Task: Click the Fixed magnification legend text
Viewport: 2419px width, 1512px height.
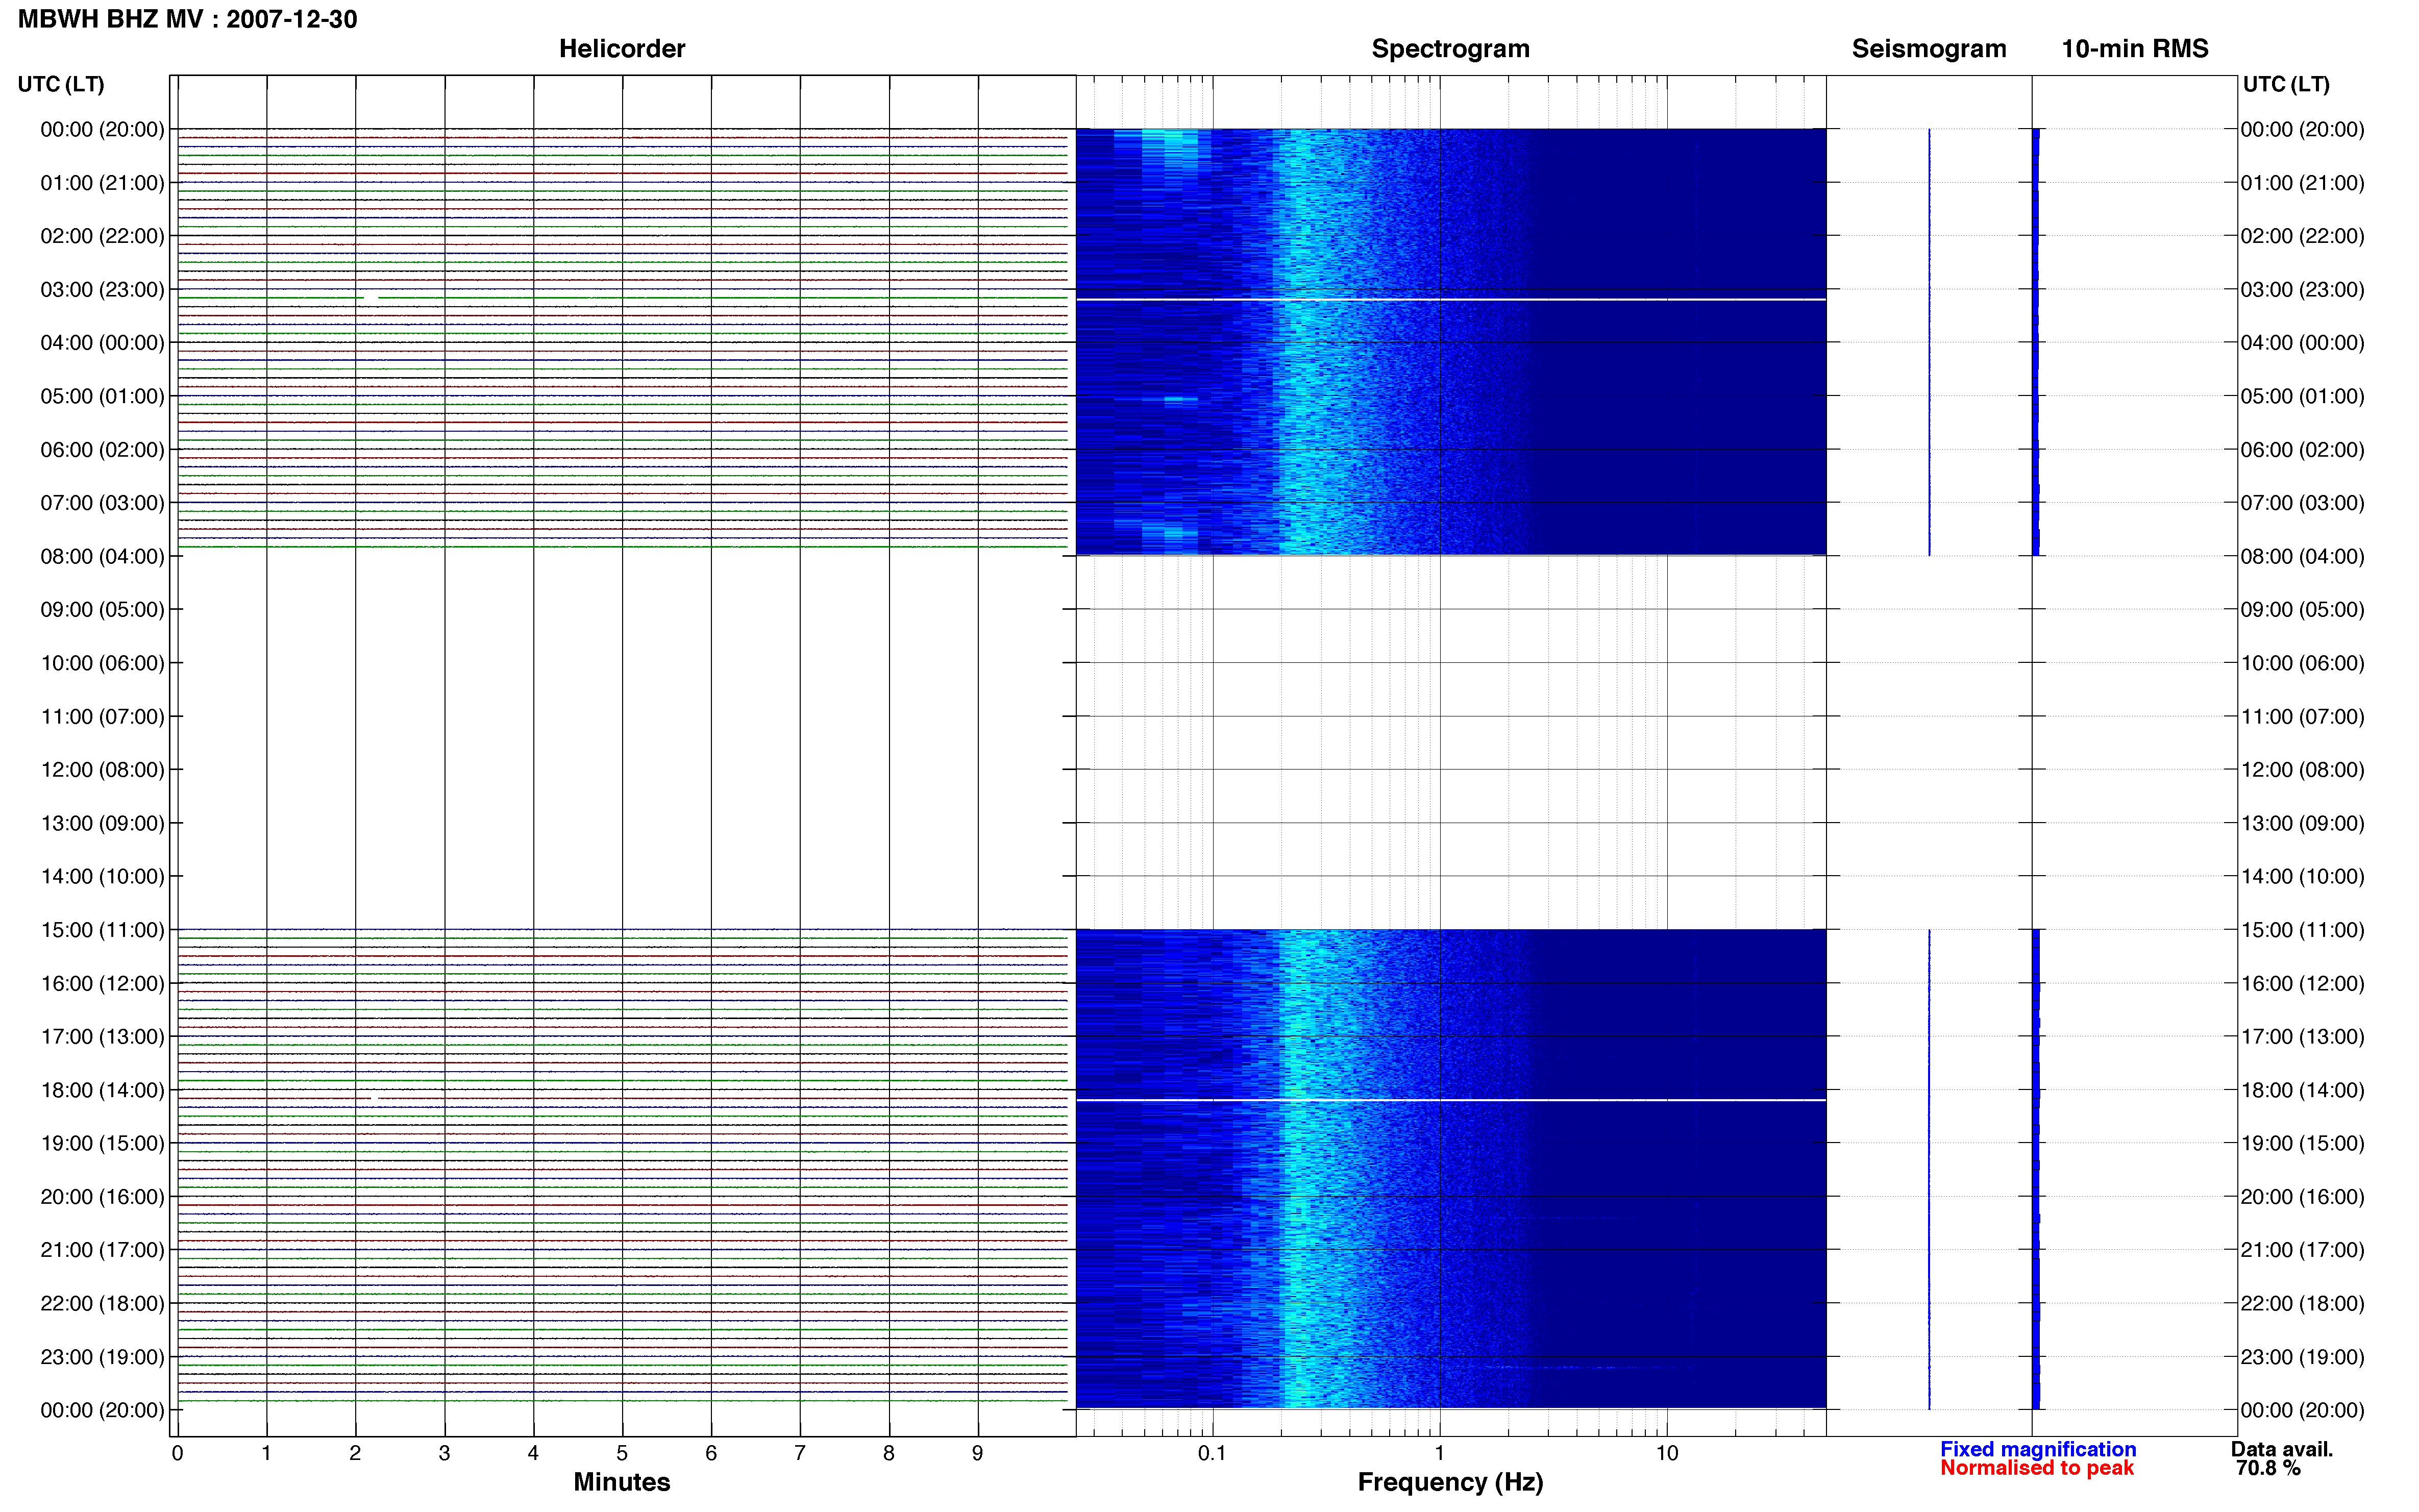Action: [2038, 1449]
